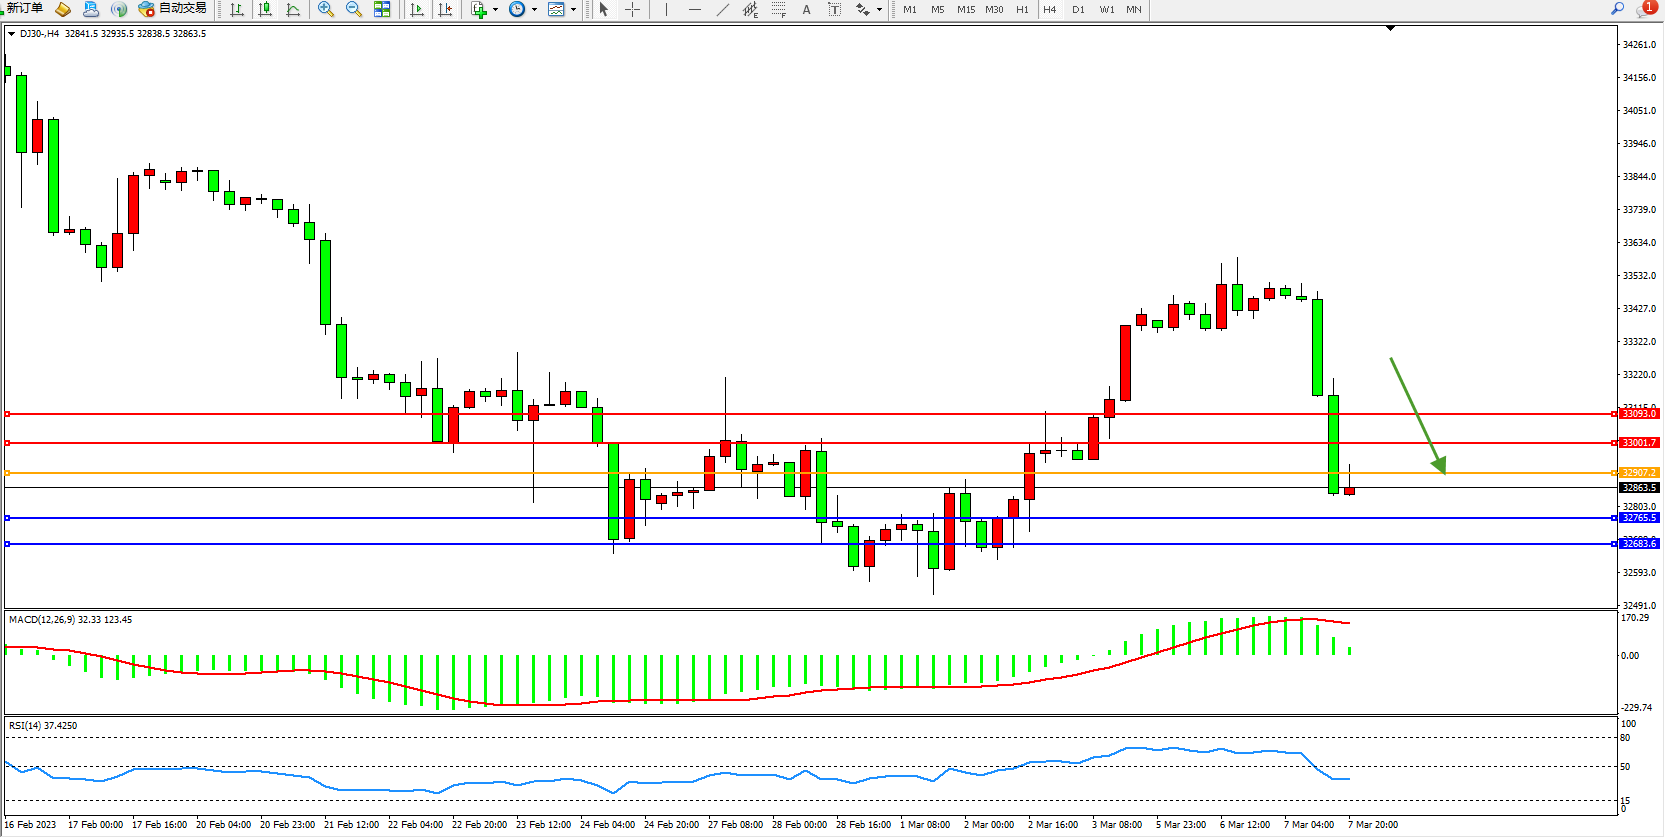This screenshot has height=838, width=1665.
Task: Click the 新订单 new order button
Action: (25, 8)
